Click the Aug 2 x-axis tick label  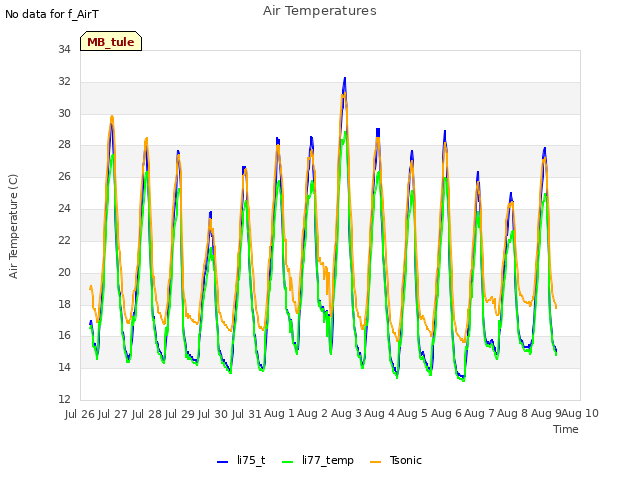pos(313,413)
